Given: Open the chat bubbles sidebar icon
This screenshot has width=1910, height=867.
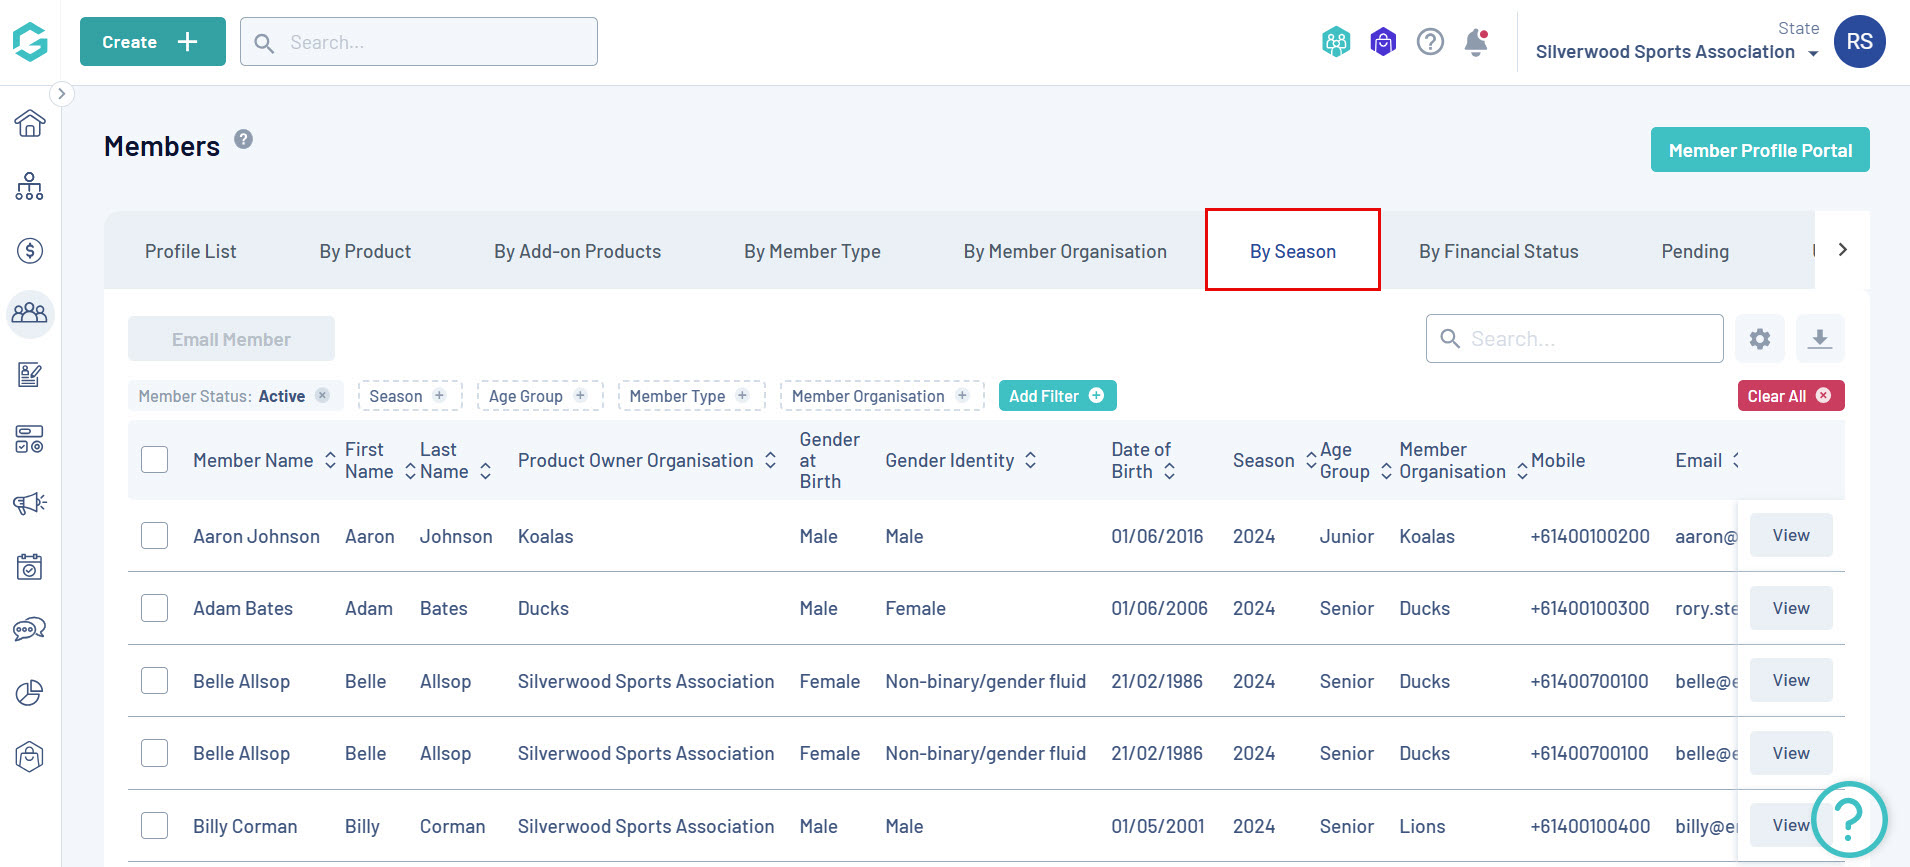Looking at the screenshot, I should 30,629.
